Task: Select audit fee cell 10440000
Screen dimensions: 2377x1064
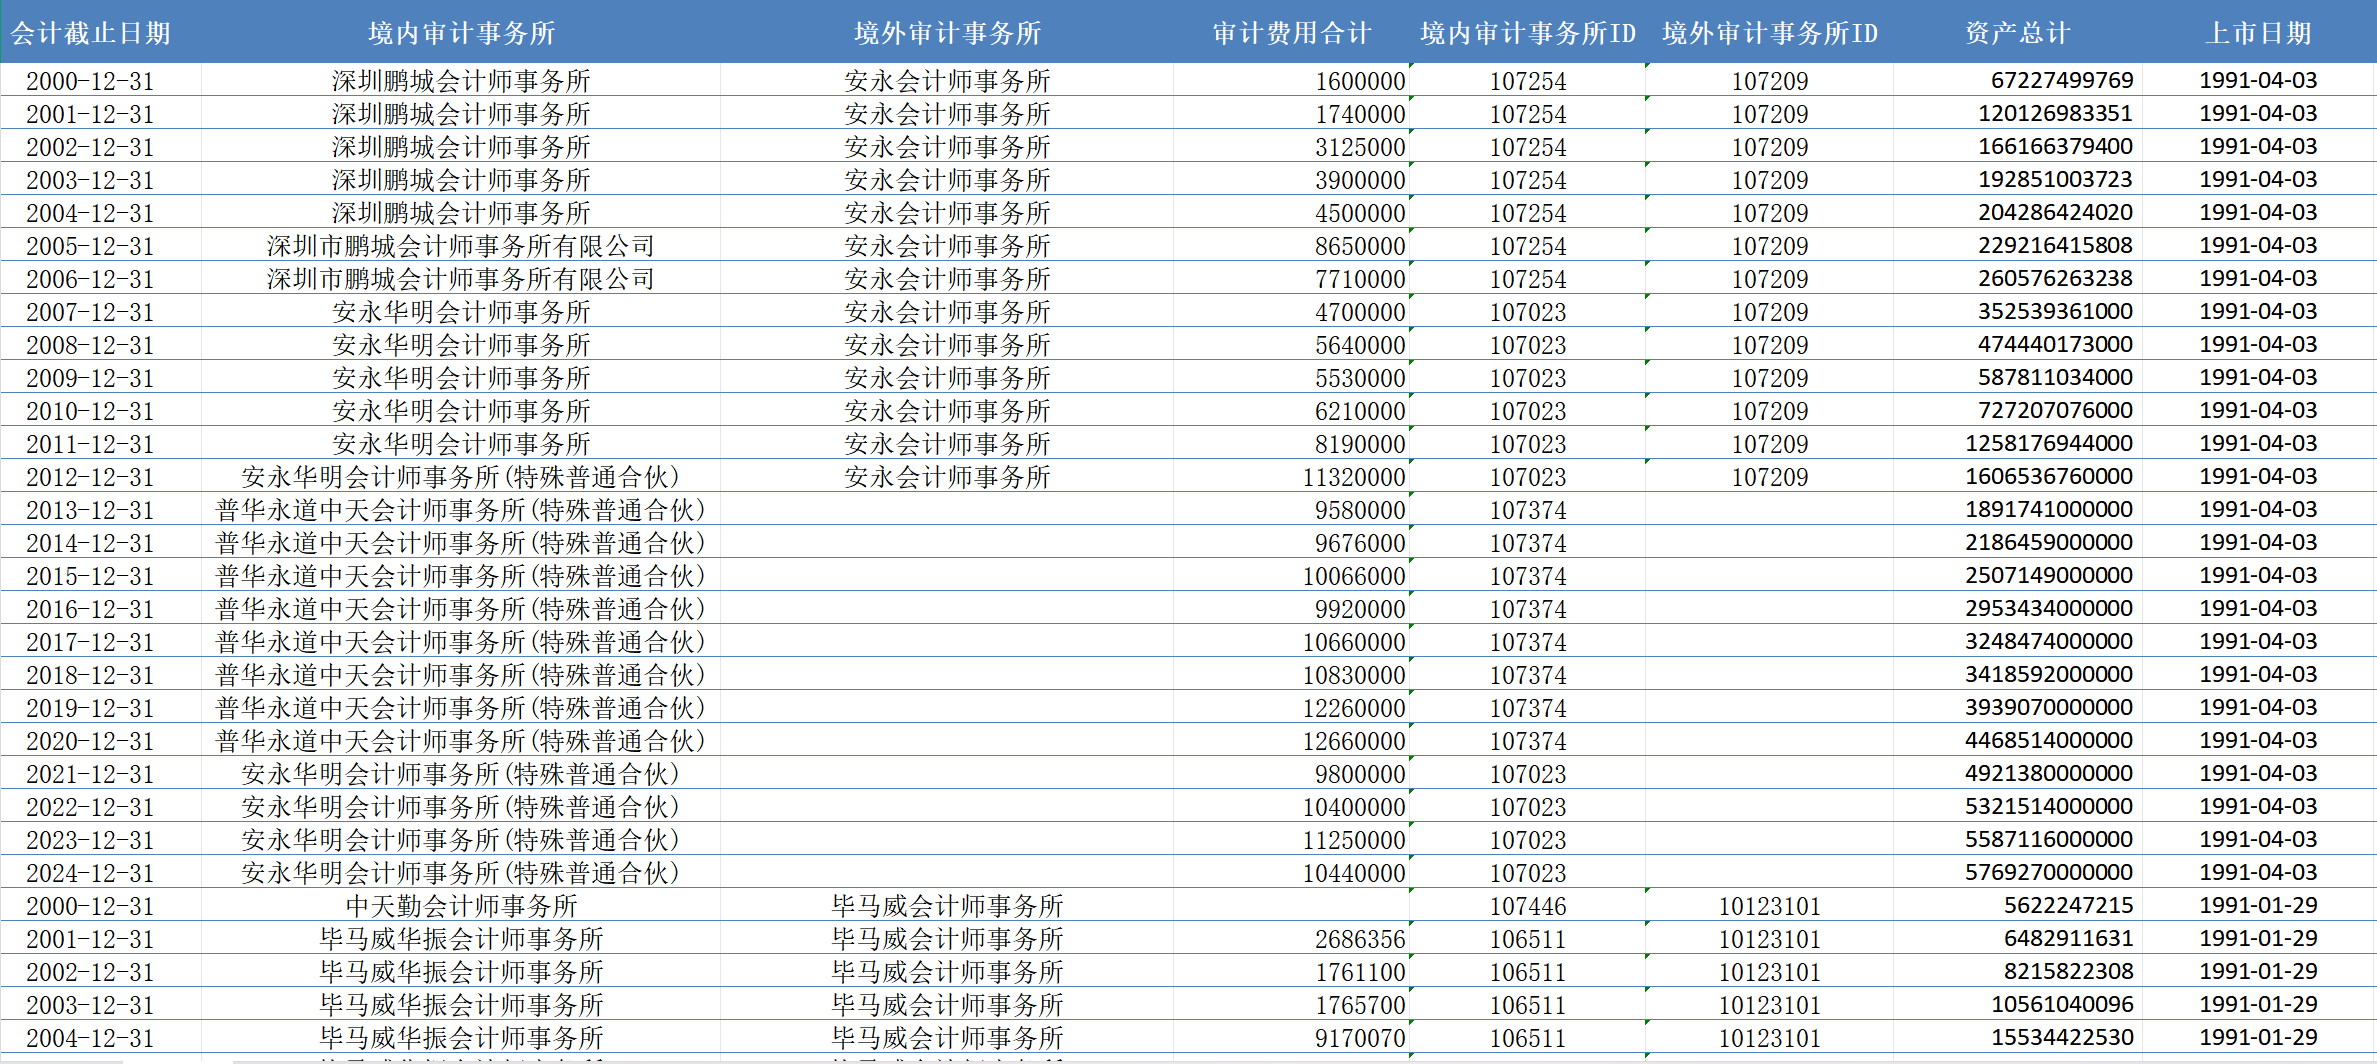Action: click(1291, 873)
